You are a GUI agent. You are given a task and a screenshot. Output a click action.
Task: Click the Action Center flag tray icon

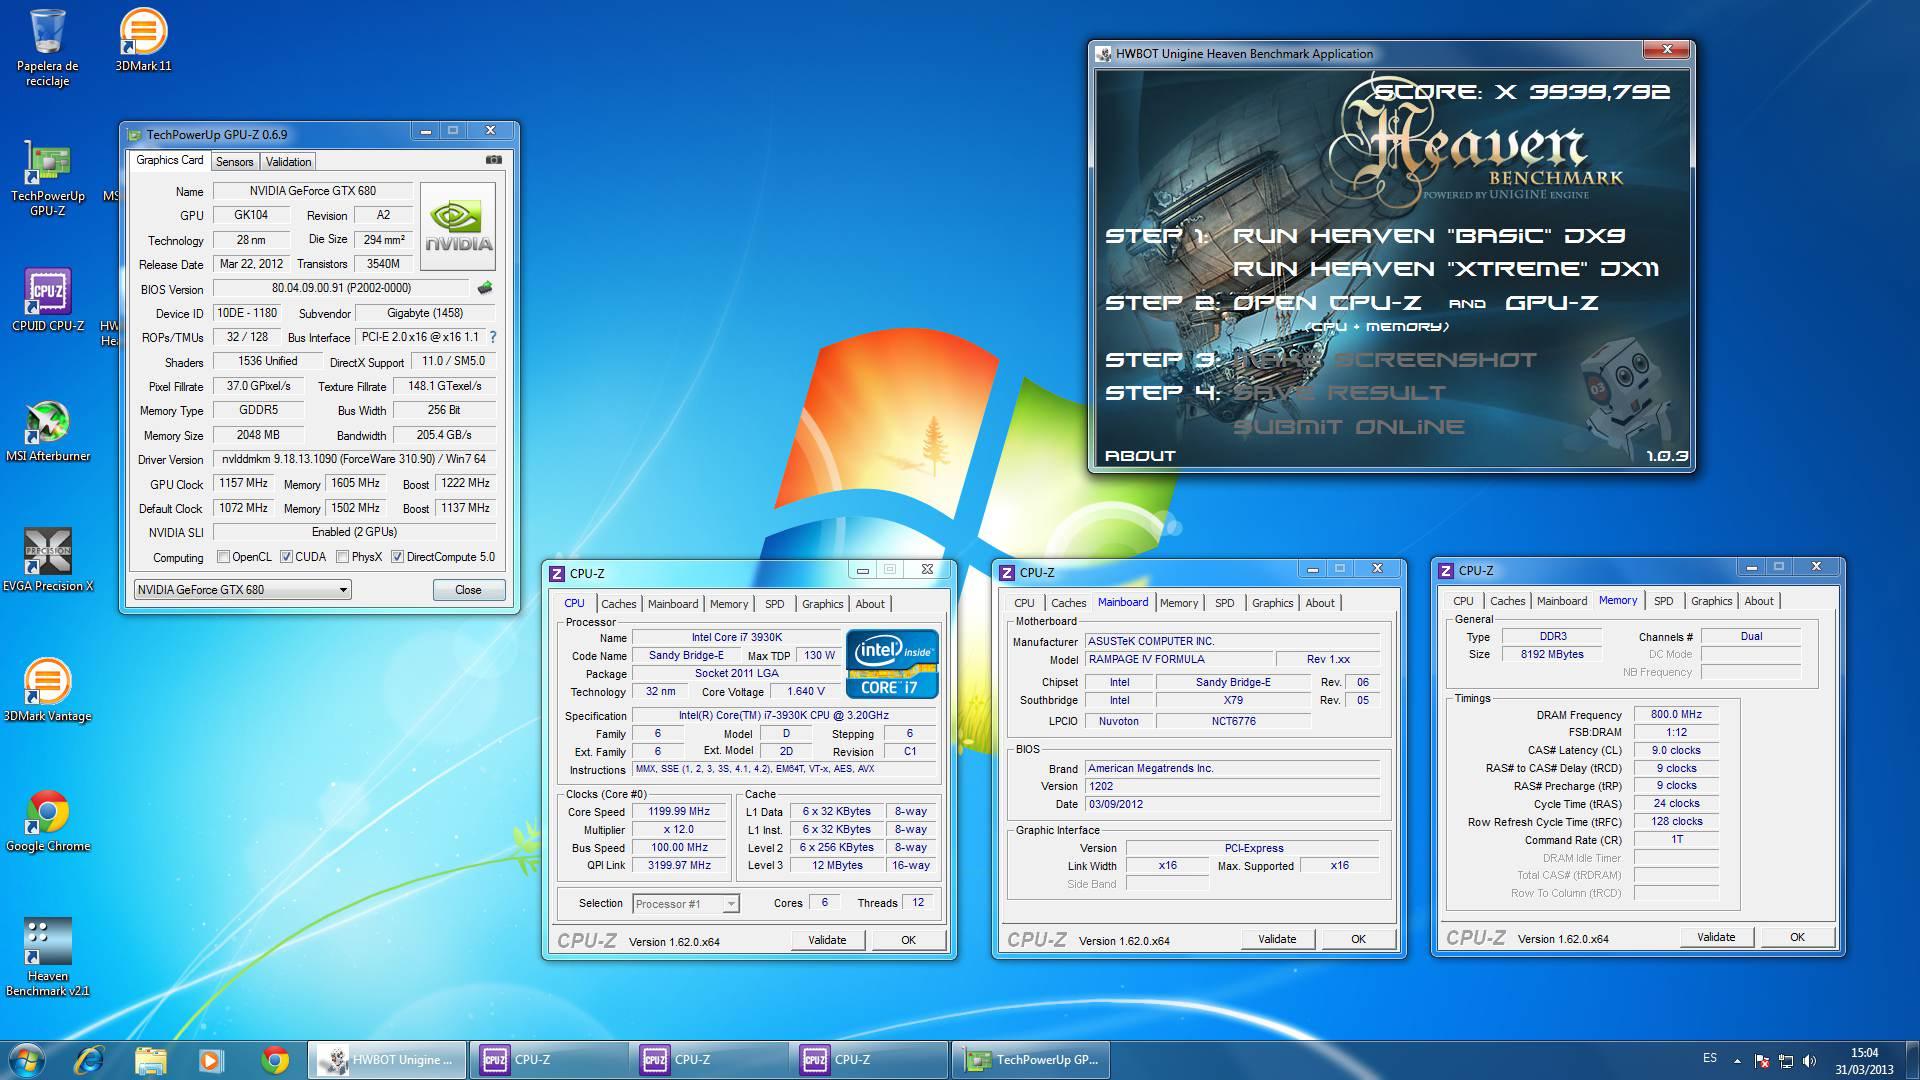tap(1761, 1060)
